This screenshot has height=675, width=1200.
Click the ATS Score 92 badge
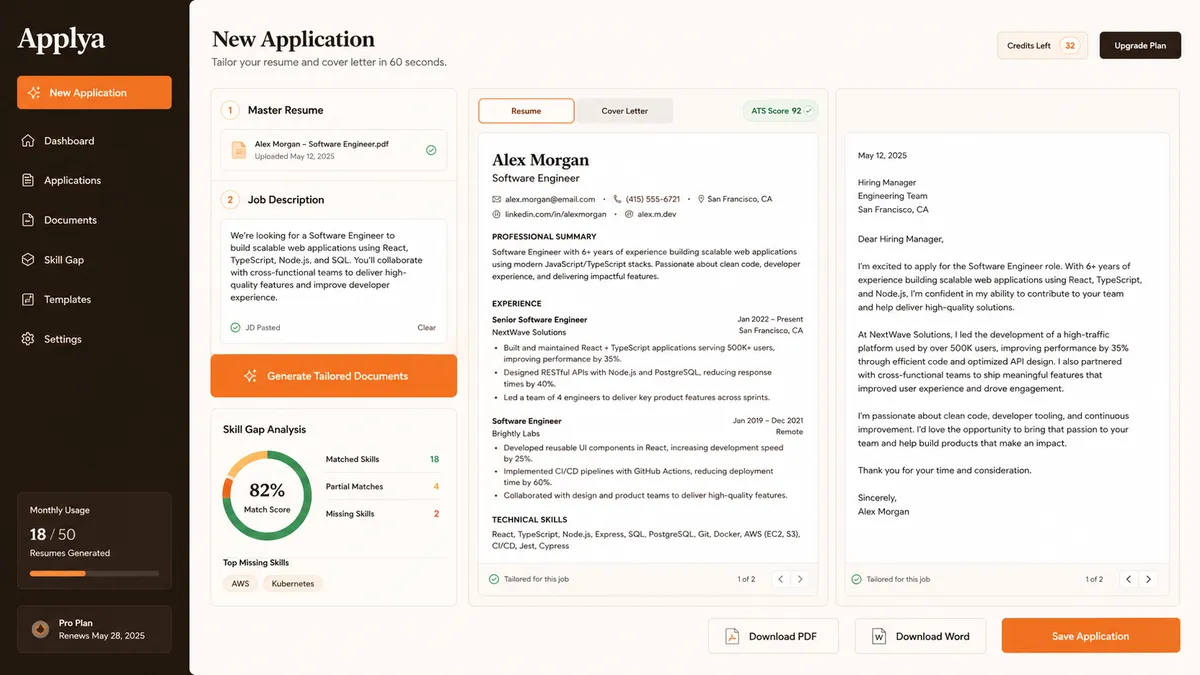point(780,111)
